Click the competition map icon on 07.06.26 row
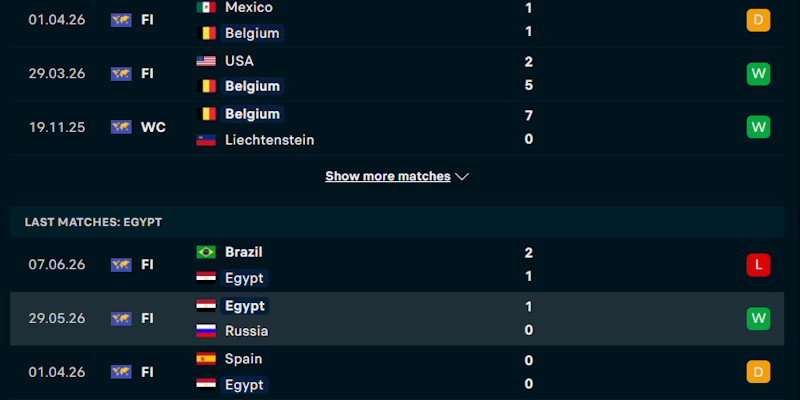800x400 pixels. click(121, 265)
